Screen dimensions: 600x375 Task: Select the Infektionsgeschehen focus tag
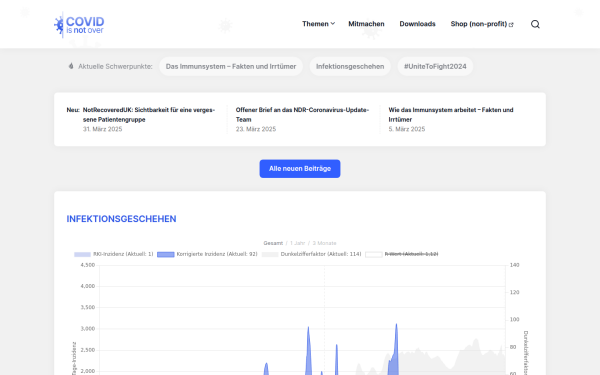click(350, 66)
